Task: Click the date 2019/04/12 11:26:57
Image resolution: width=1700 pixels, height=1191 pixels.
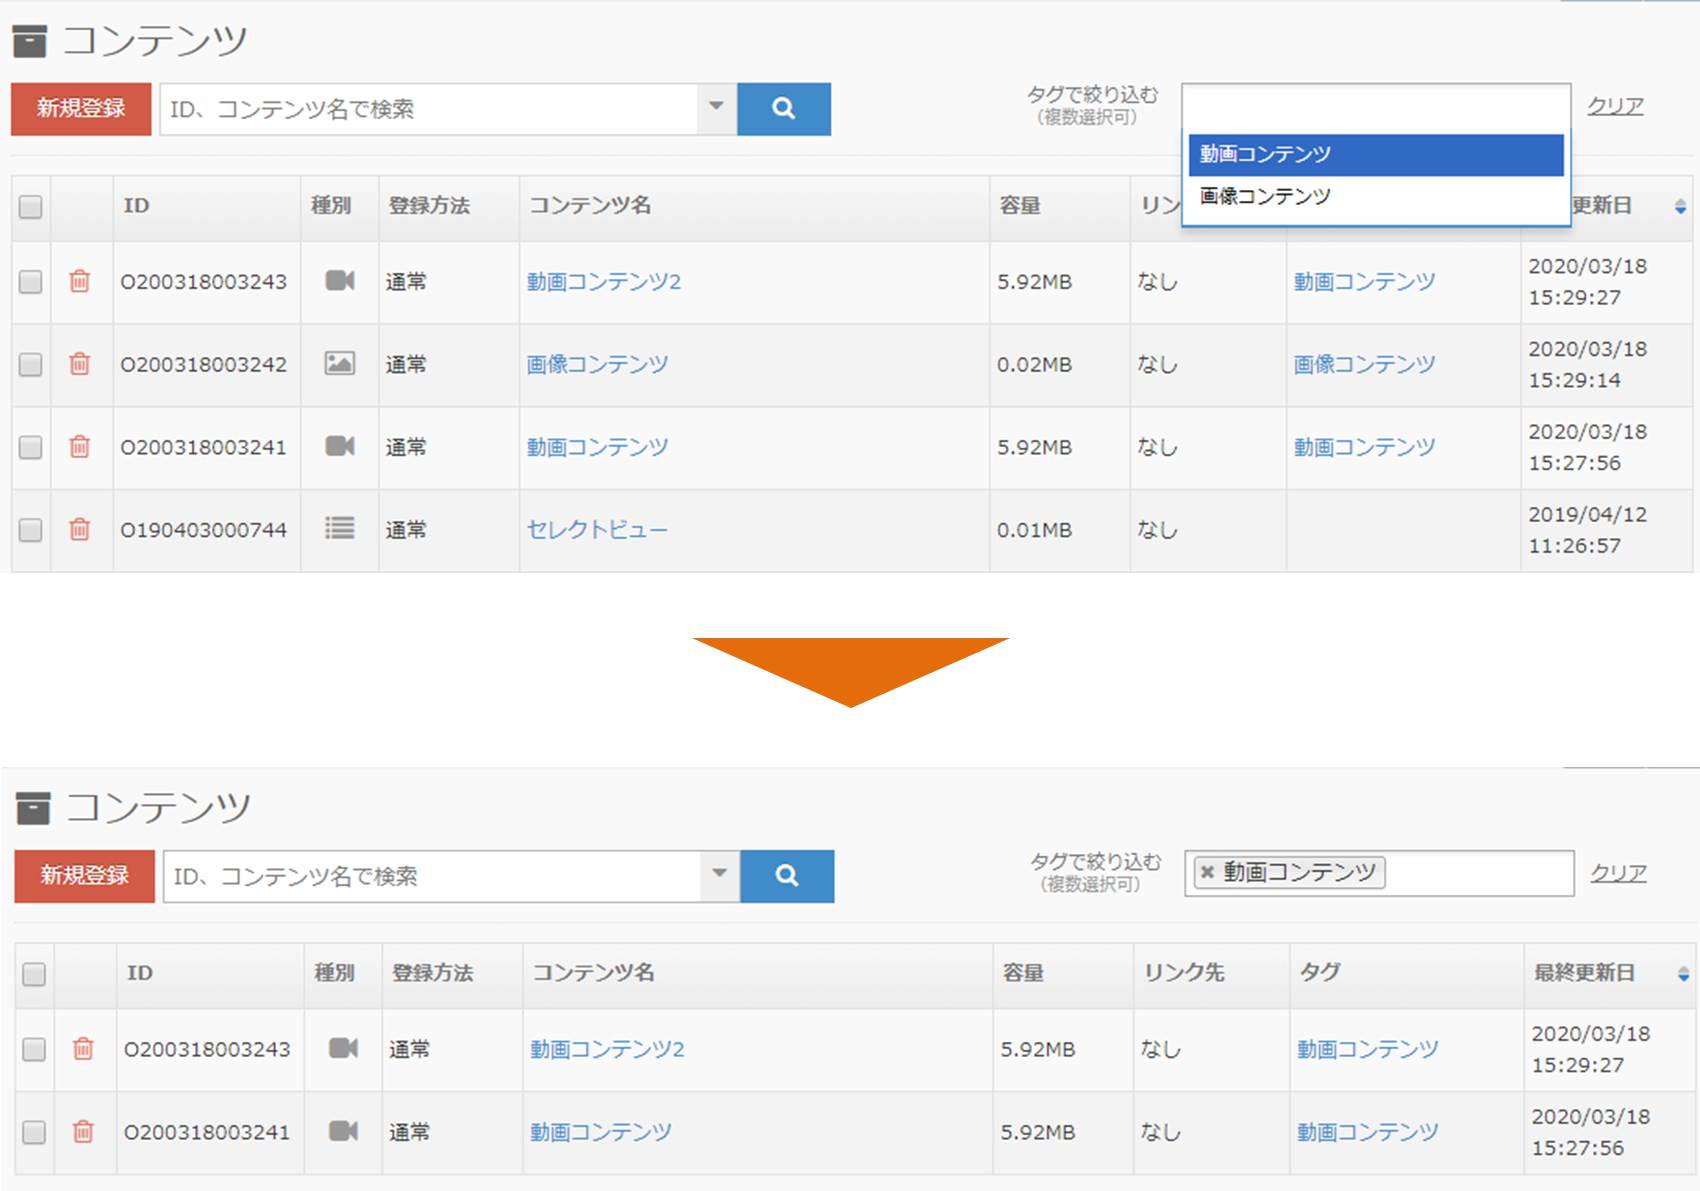Action: pos(1587,530)
